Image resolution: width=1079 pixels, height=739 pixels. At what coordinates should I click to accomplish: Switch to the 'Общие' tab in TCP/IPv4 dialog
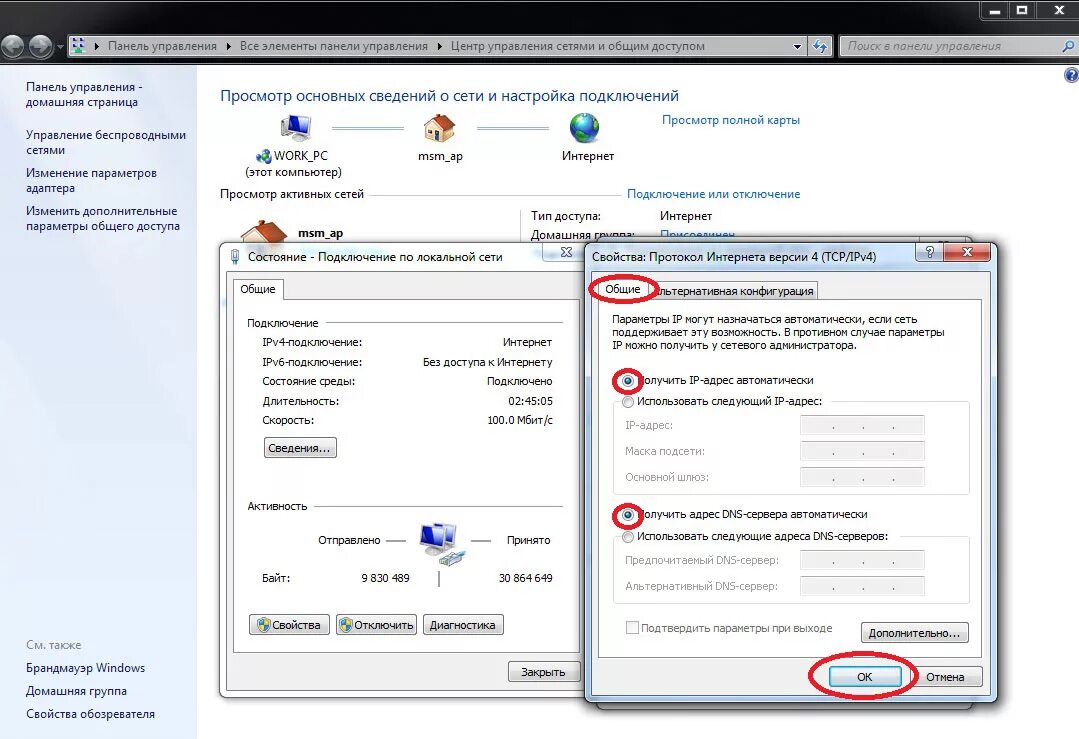tap(622, 289)
